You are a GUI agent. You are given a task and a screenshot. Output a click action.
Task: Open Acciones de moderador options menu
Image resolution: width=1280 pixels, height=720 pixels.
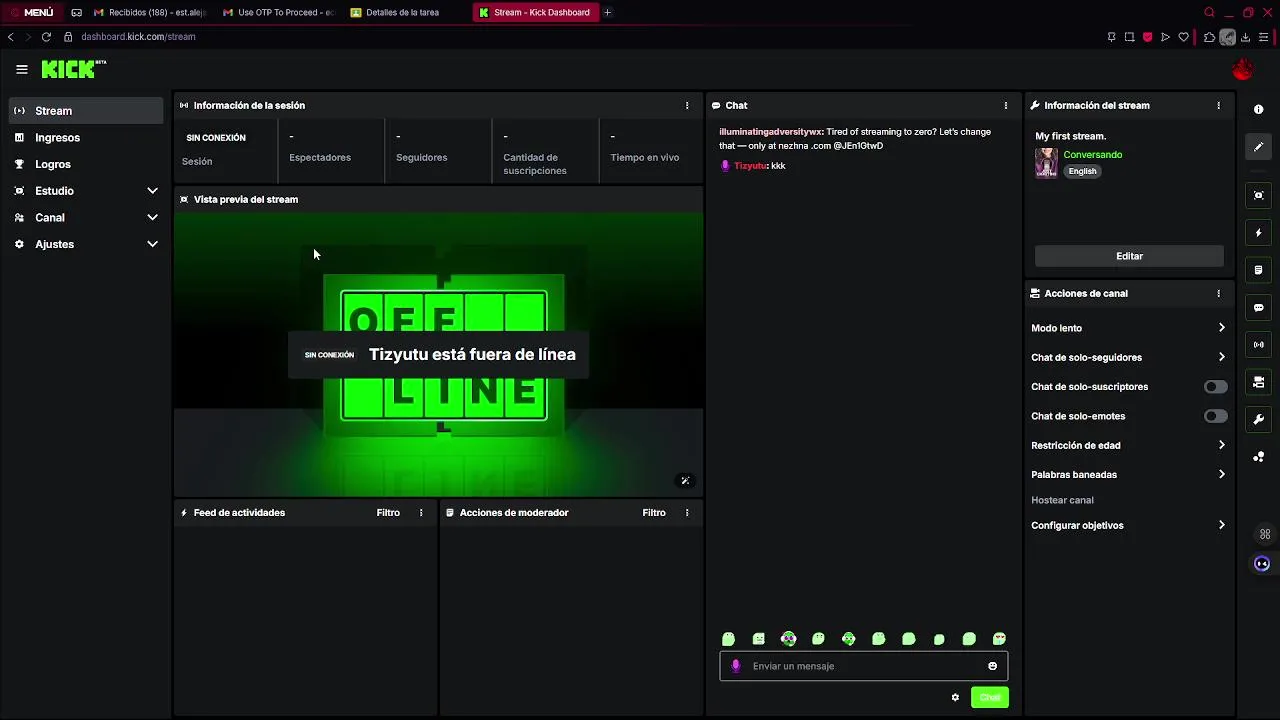coord(687,513)
